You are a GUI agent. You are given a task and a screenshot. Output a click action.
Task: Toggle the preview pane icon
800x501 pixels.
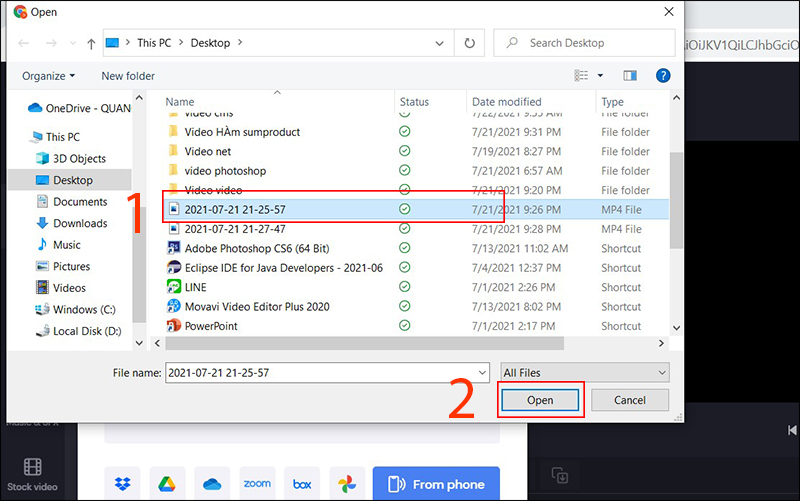pos(630,76)
